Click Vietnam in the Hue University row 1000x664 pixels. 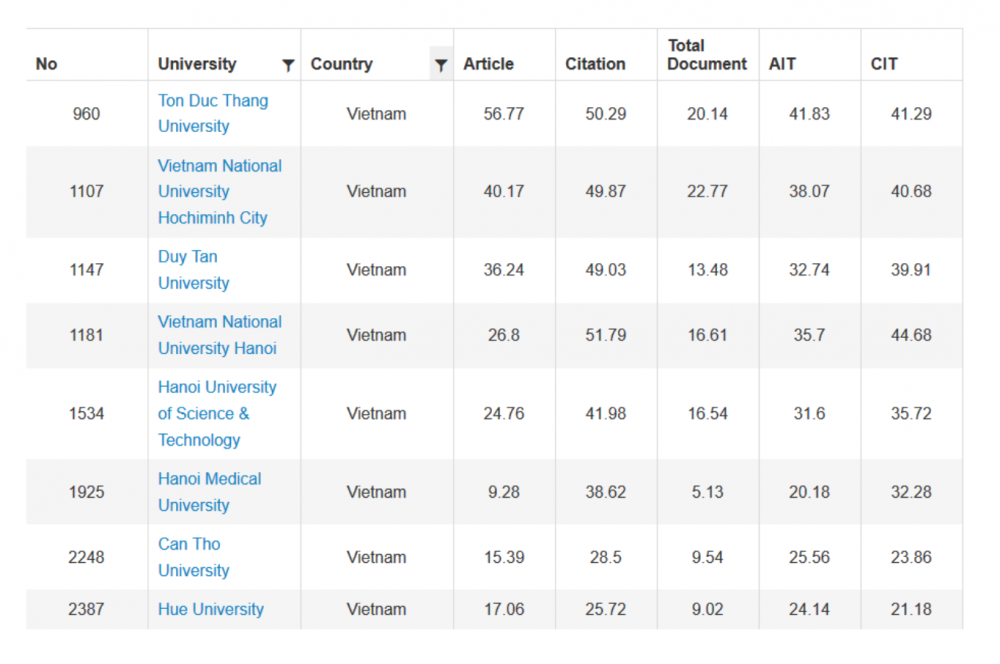point(376,609)
